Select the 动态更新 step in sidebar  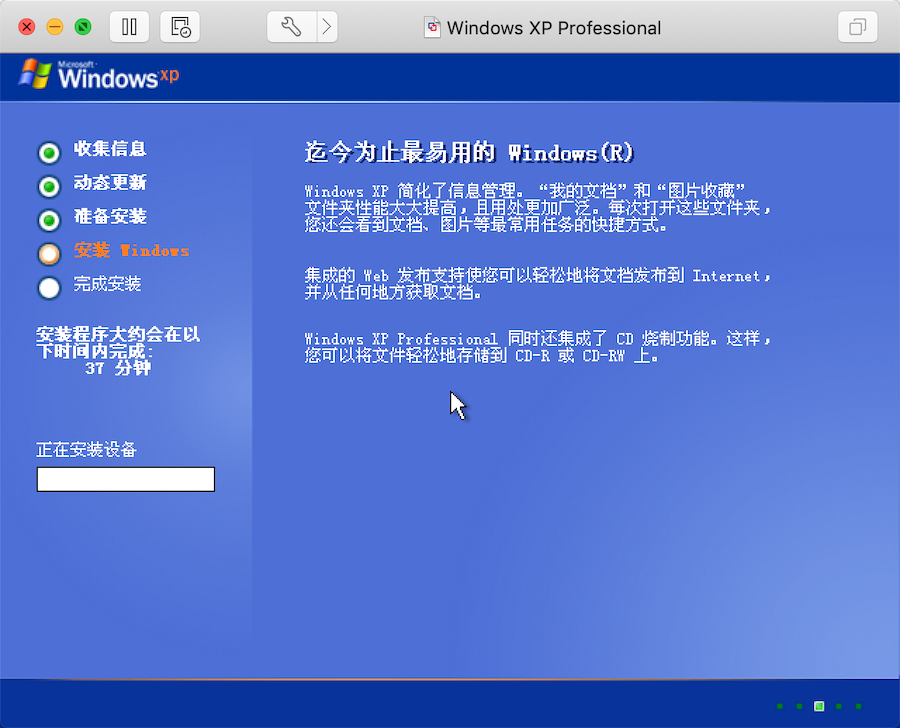[x=108, y=185]
